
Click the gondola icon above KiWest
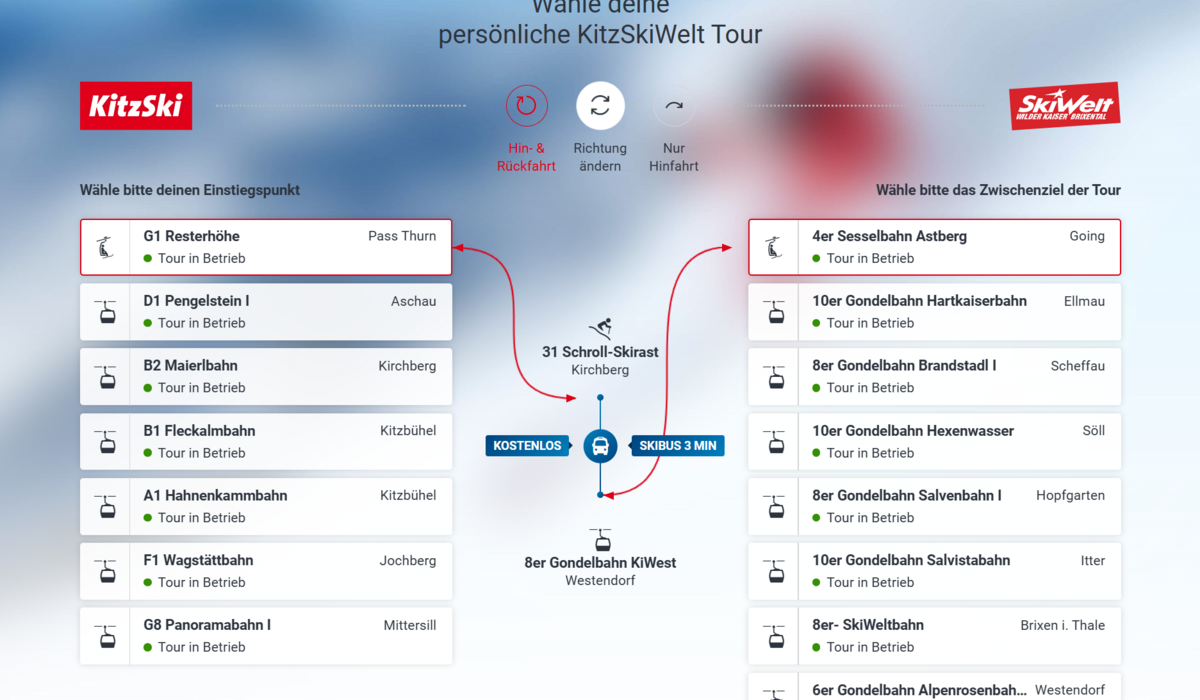[x=601, y=540]
